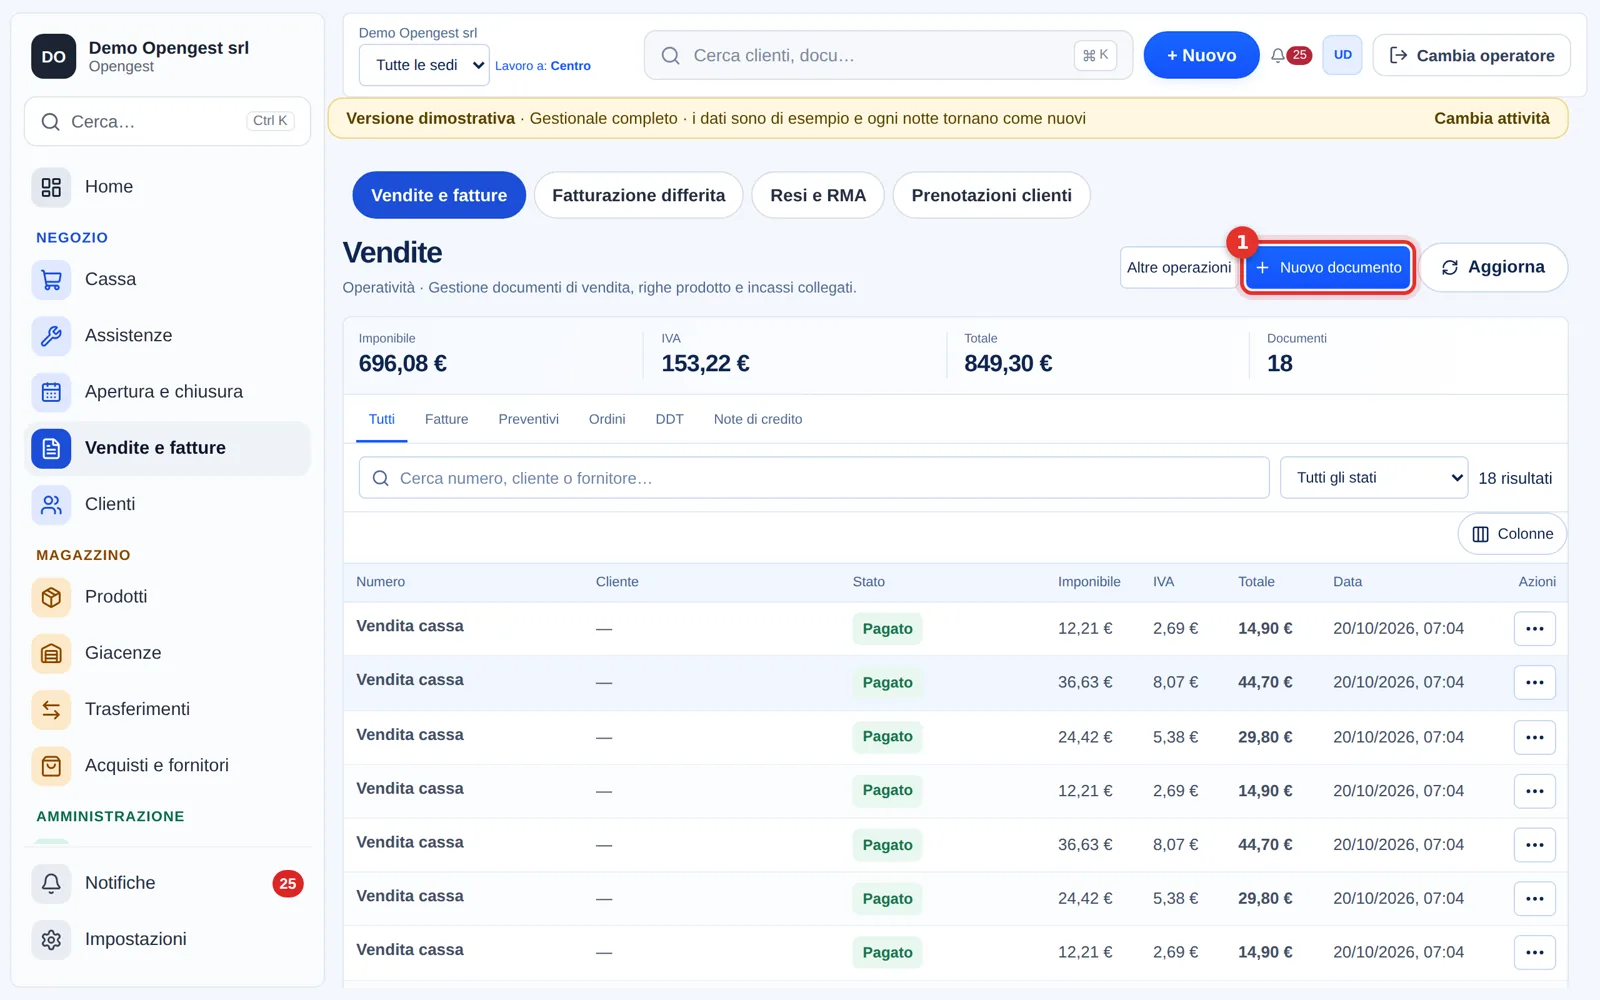Screen dimensions: 1600x1000
Task: Sort by the Totale column header
Action: point(1256,582)
